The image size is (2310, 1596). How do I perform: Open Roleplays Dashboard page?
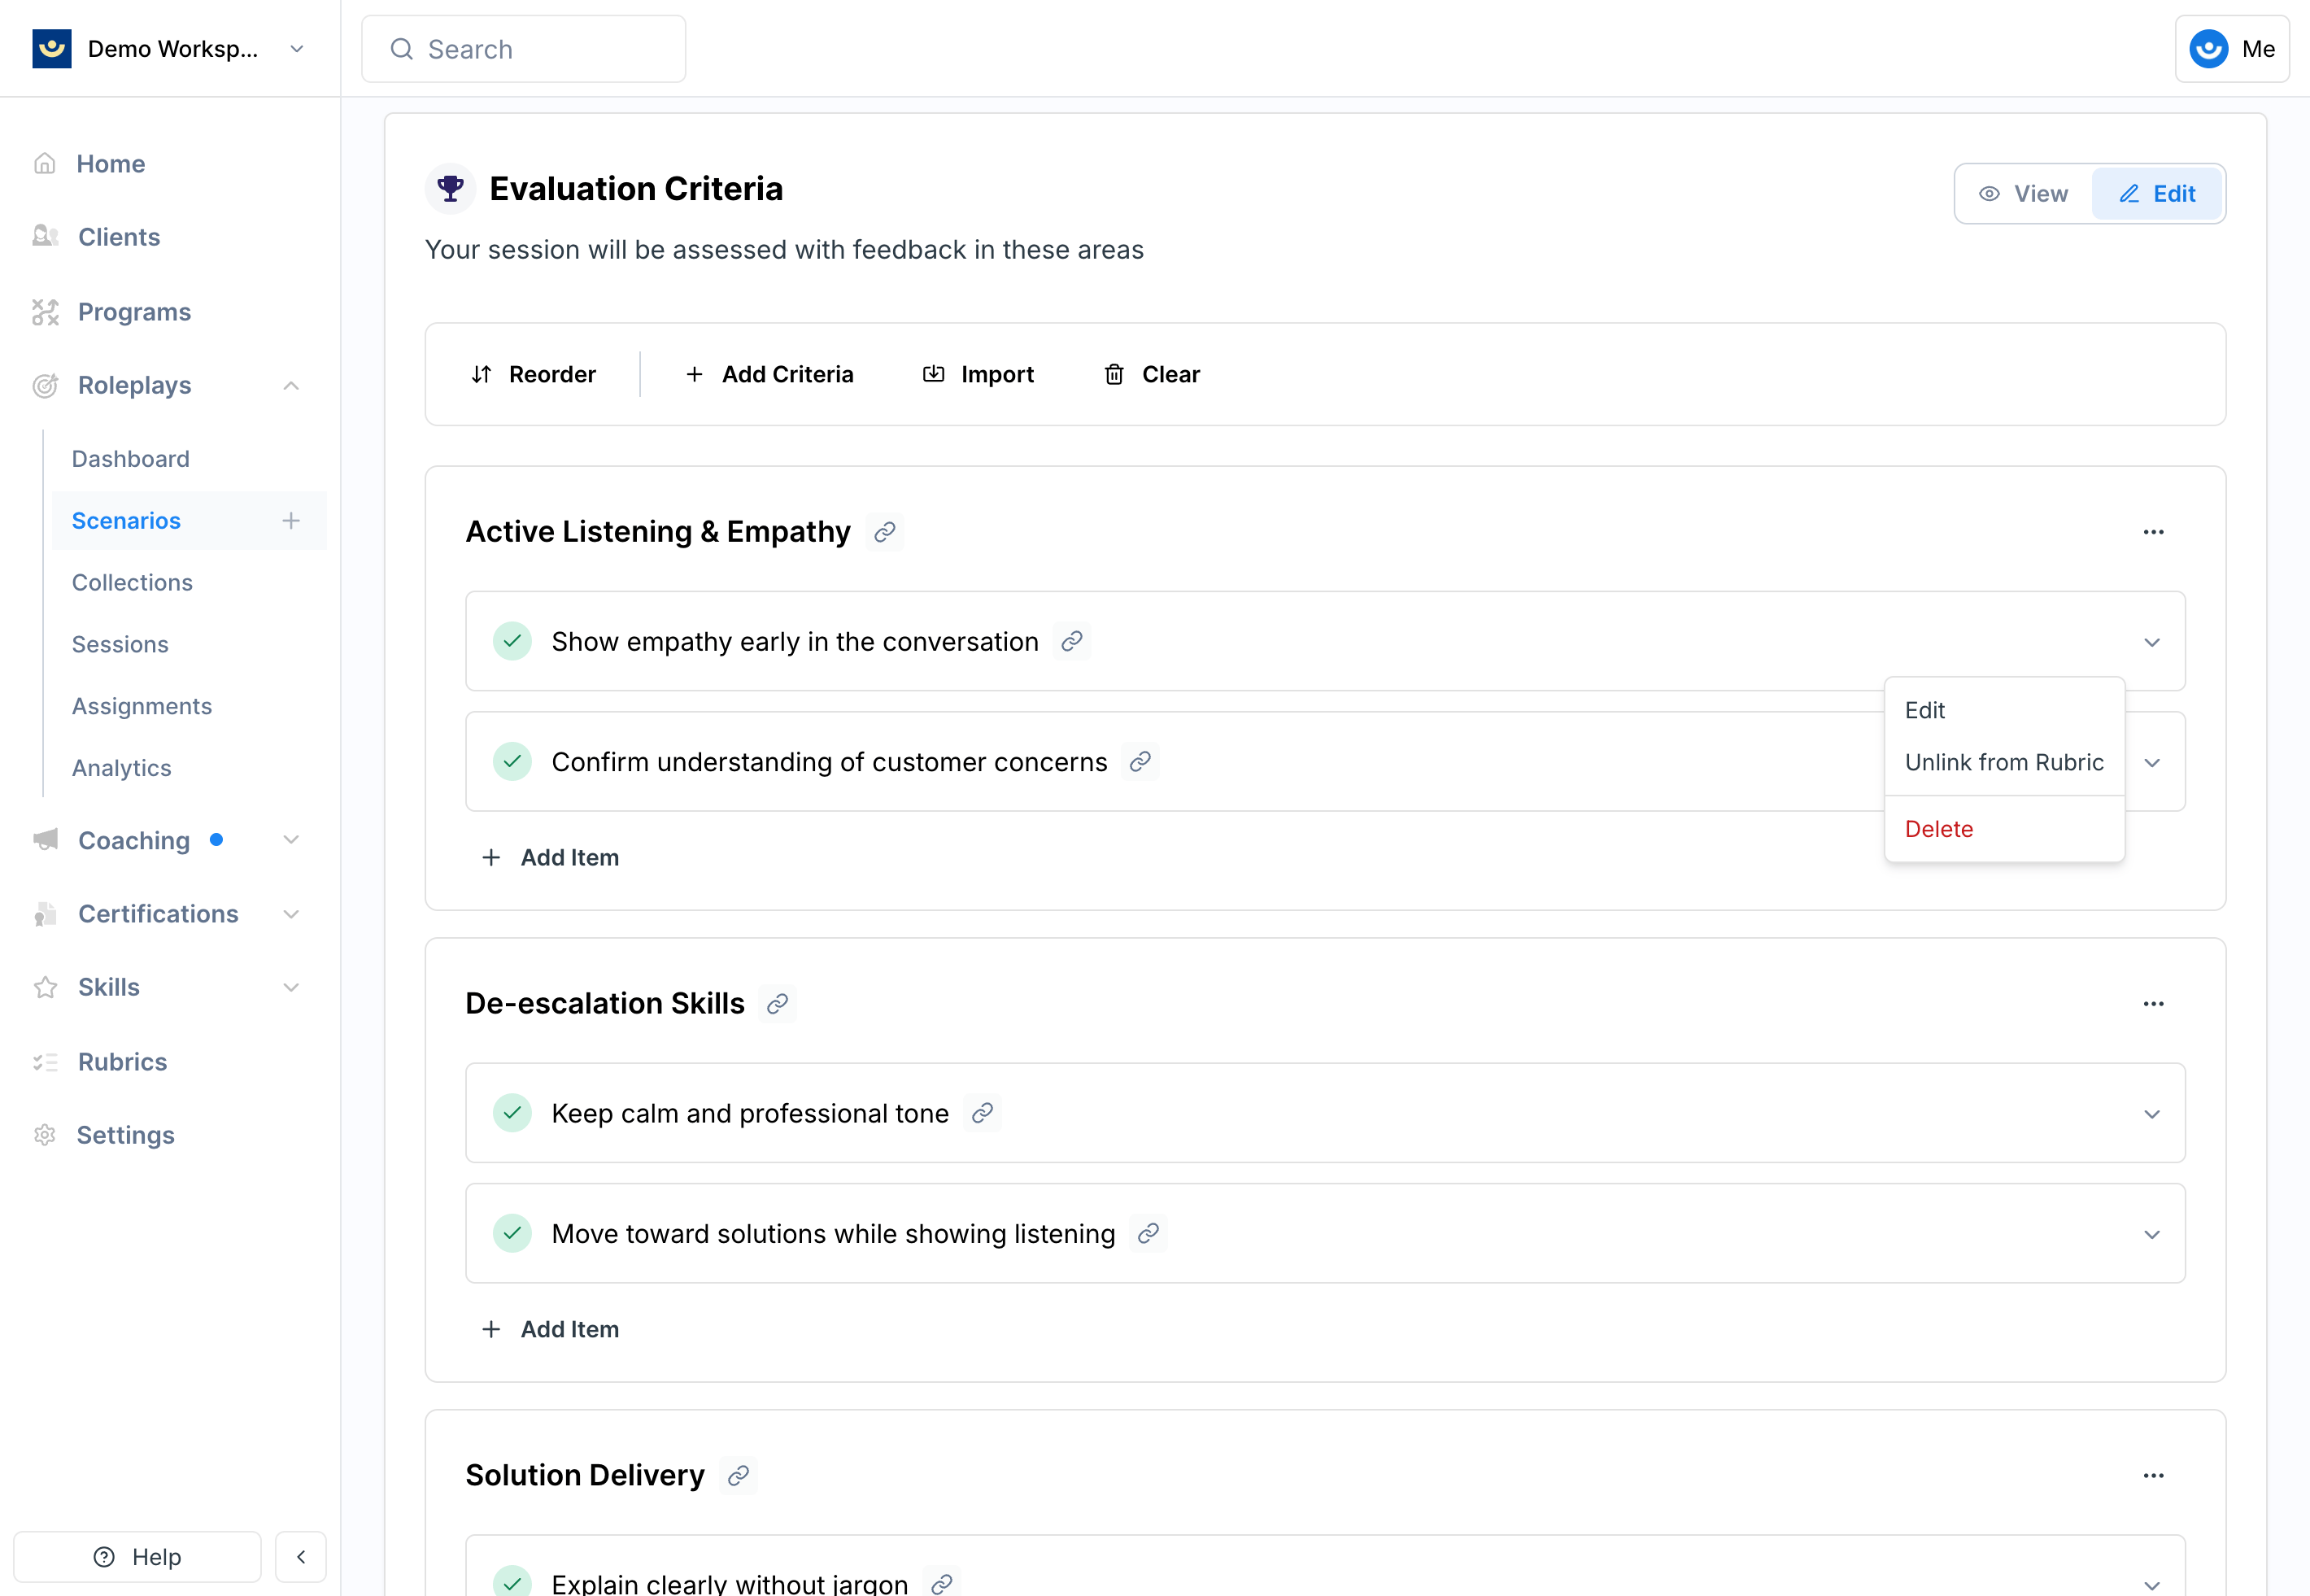point(130,459)
